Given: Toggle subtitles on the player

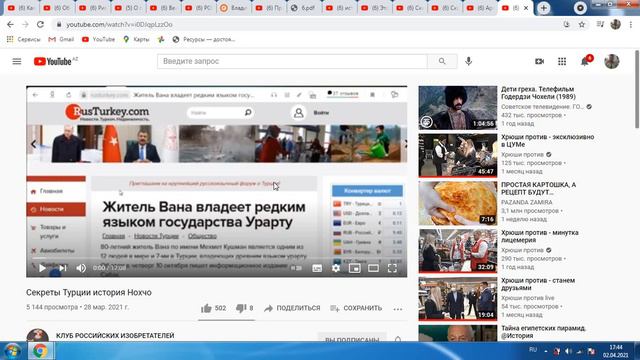Looking at the screenshot, I should [x=317, y=268].
